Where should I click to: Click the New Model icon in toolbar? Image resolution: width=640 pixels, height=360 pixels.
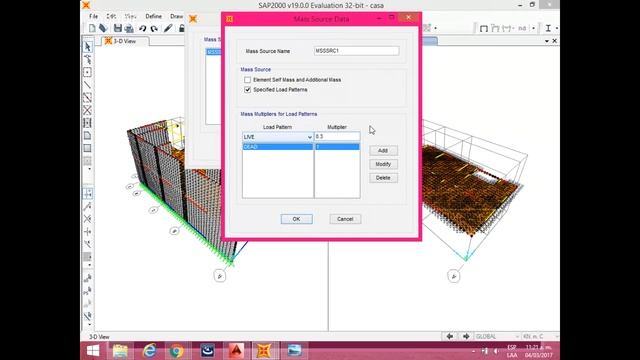(92, 28)
